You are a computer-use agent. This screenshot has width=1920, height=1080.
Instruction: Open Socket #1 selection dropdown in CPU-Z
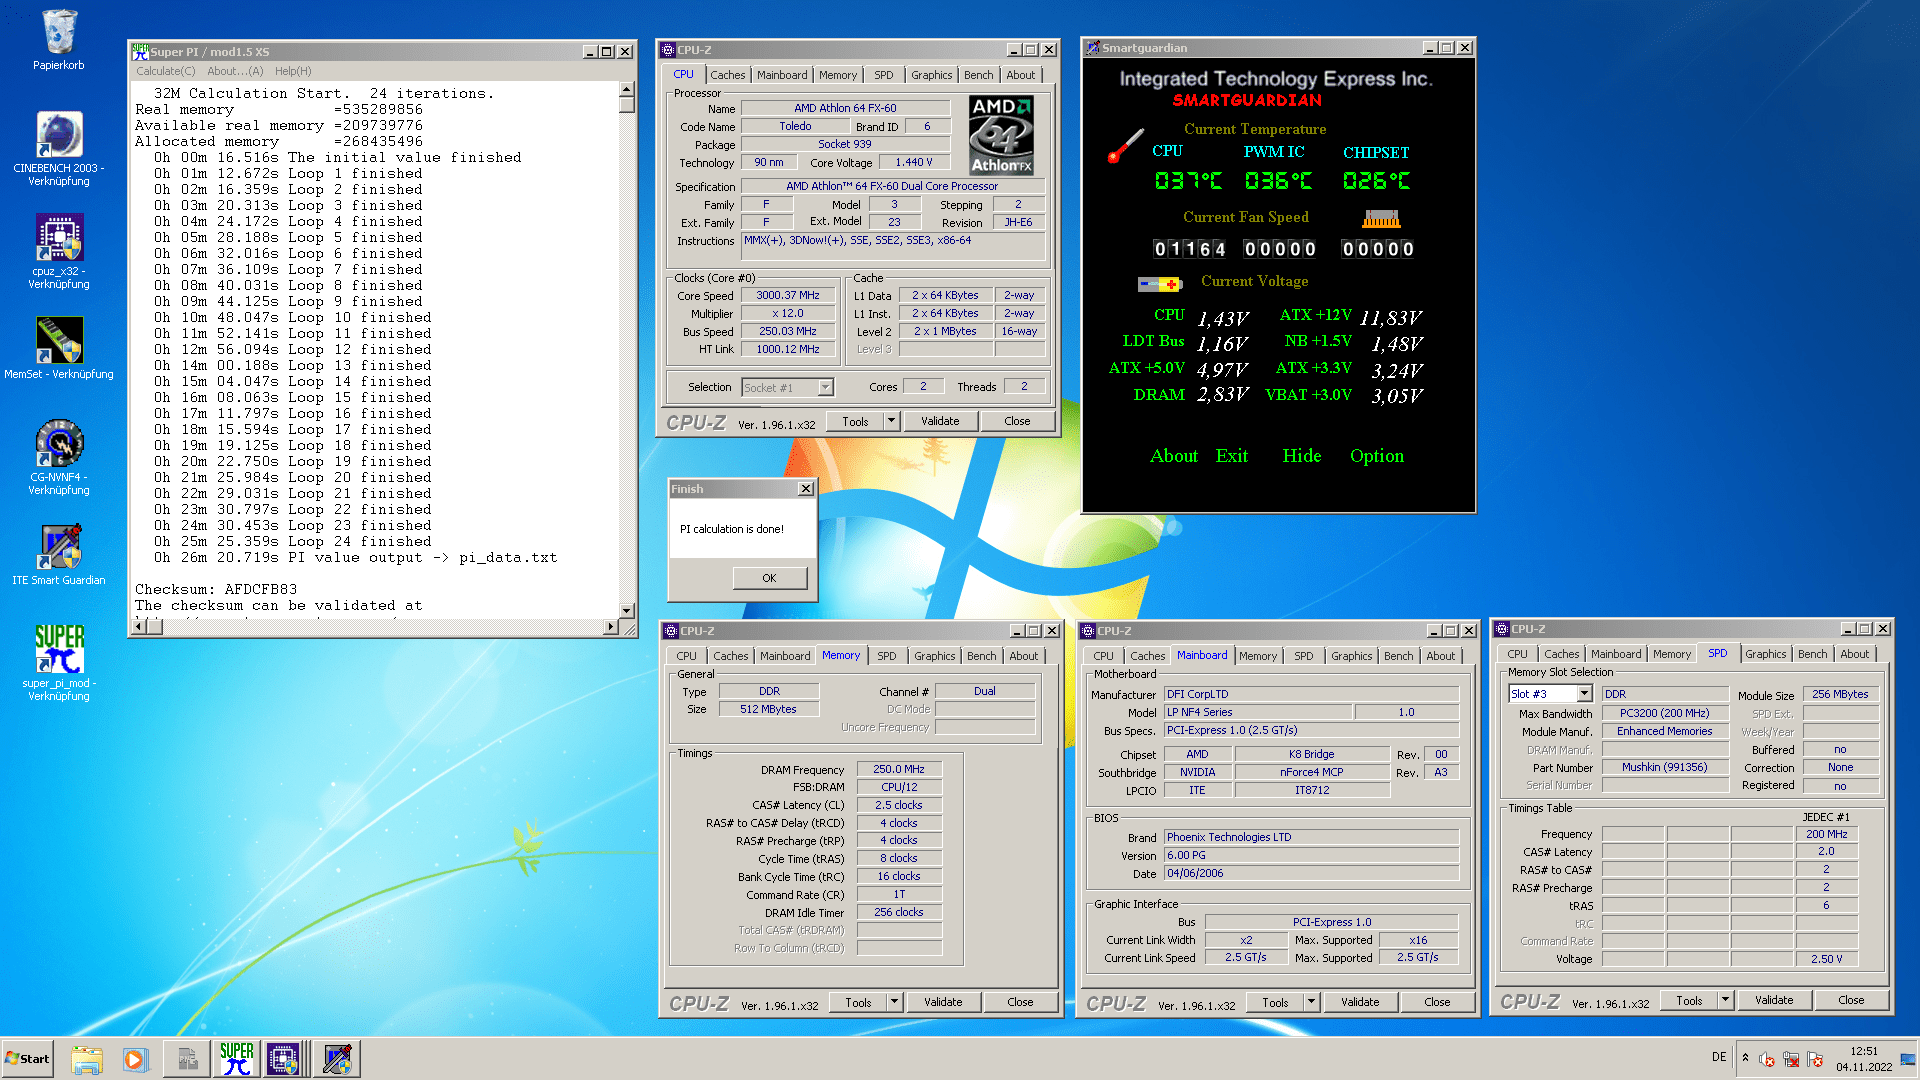tap(788, 387)
